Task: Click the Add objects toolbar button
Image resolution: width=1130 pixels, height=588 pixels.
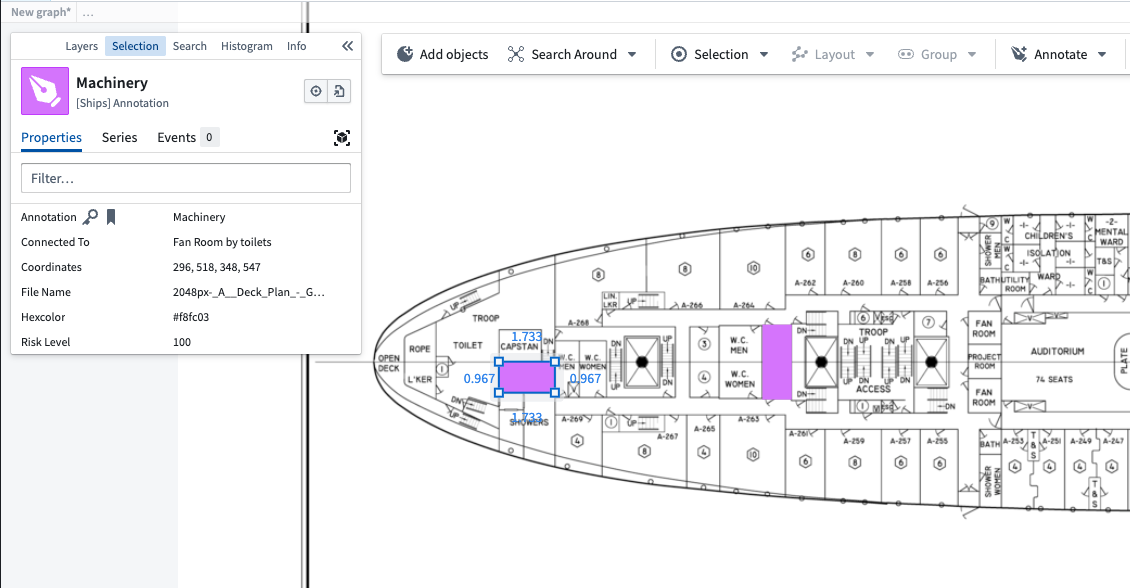Action: pos(442,54)
